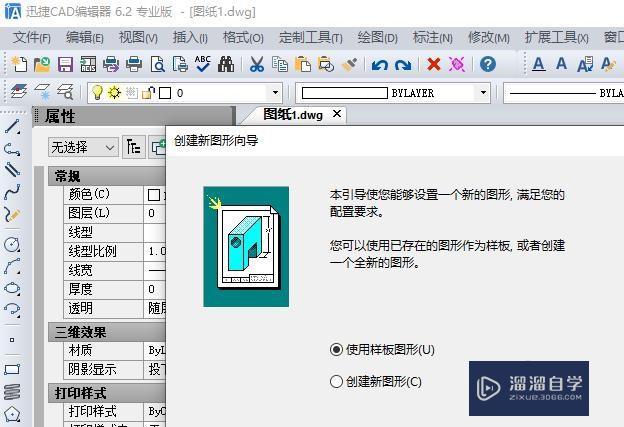Click the BYLAYER color preview box
This screenshot has width=624, height=427.
point(344,93)
